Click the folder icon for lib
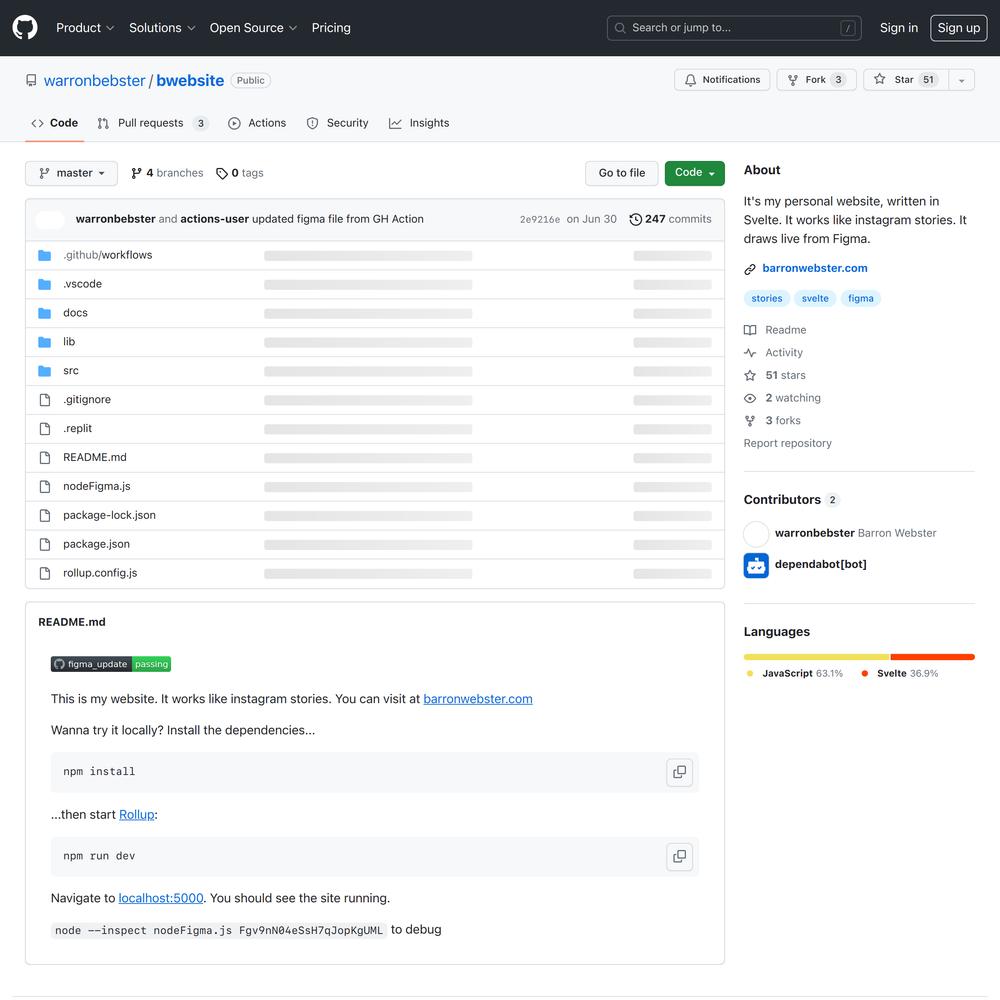The height and width of the screenshot is (1000, 1000). point(45,342)
